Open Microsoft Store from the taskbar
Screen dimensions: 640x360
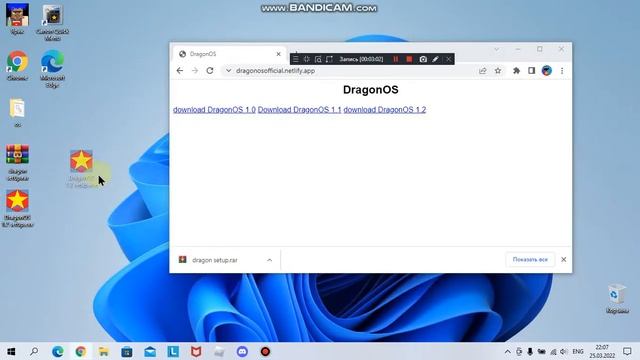point(127,351)
